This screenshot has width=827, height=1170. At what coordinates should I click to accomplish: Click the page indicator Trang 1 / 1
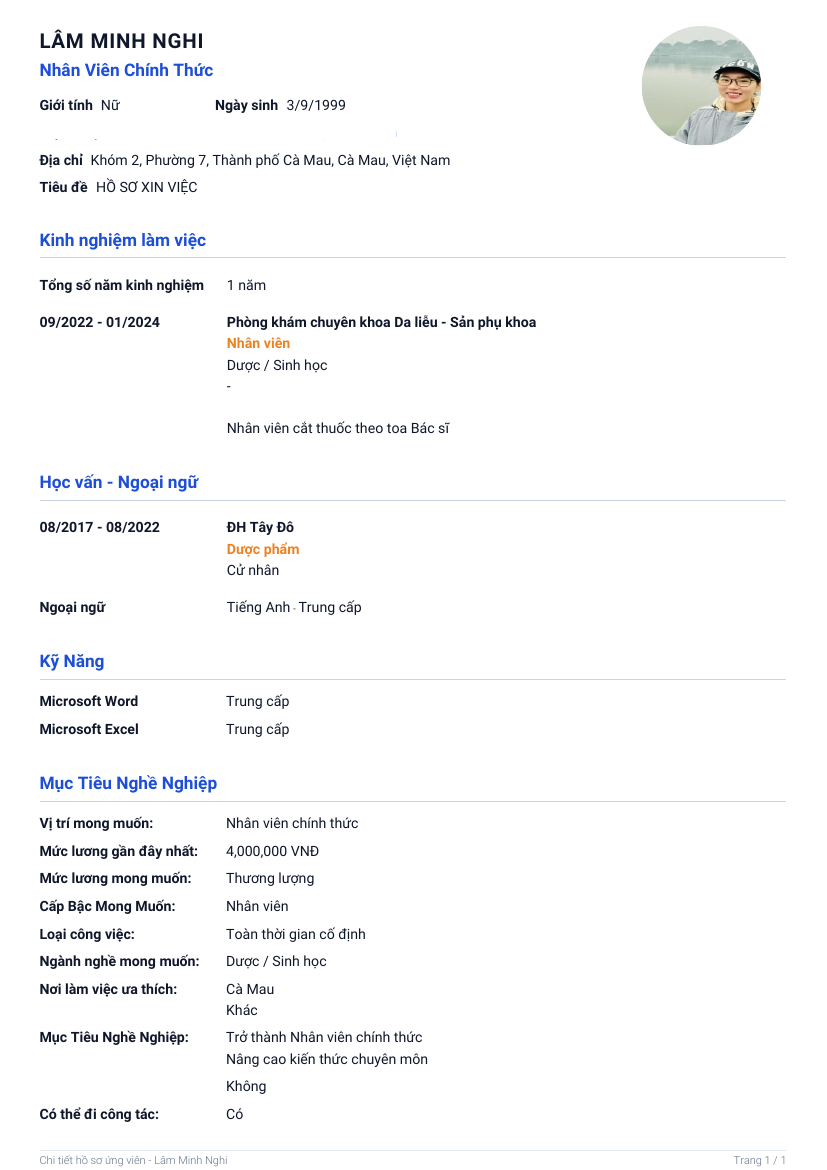coord(759,1160)
